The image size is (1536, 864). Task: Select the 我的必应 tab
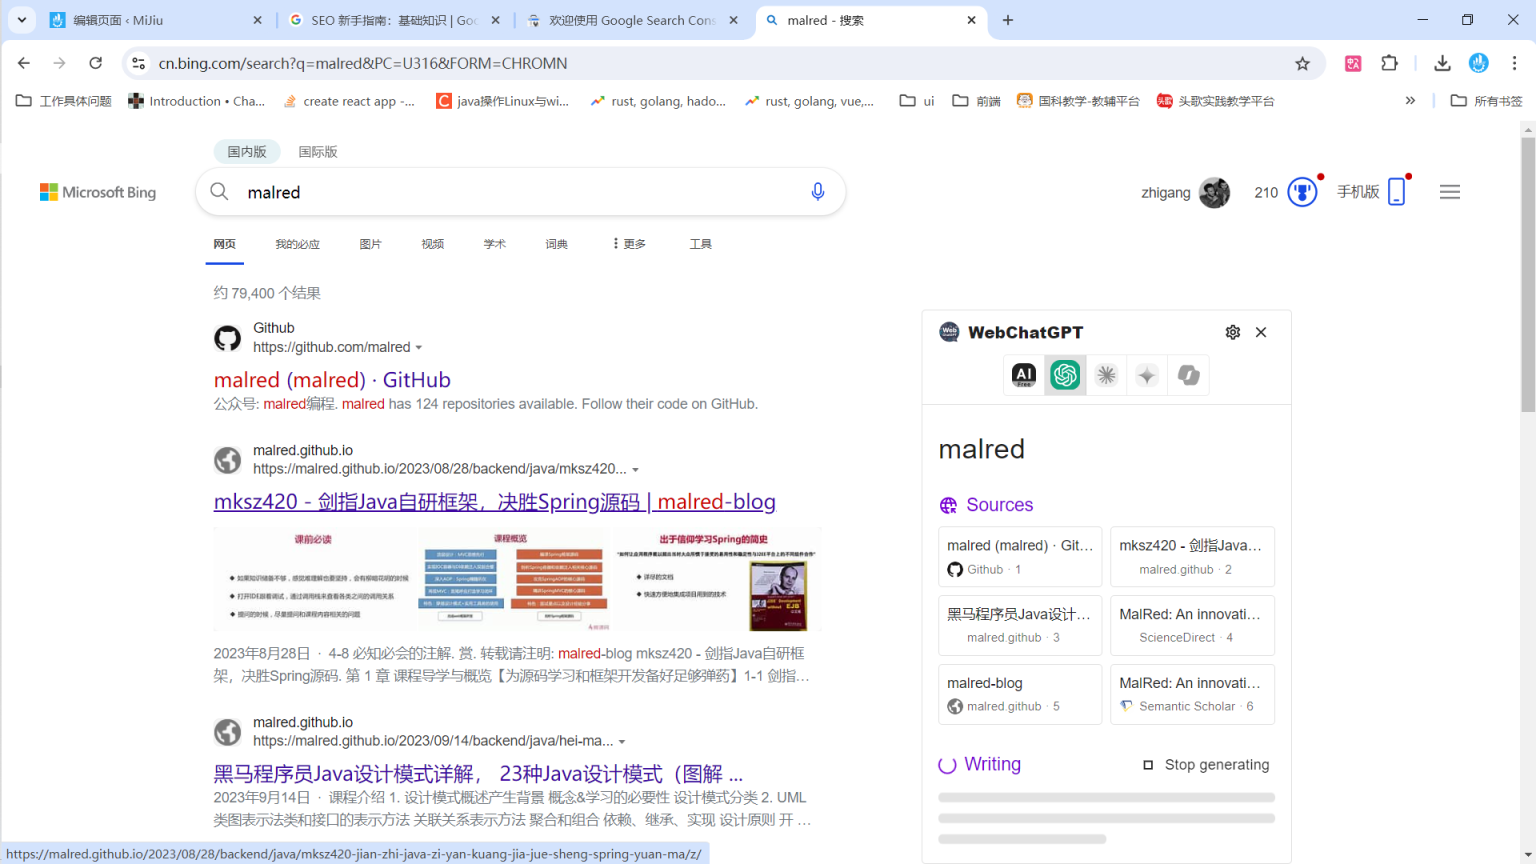[x=297, y=244]
